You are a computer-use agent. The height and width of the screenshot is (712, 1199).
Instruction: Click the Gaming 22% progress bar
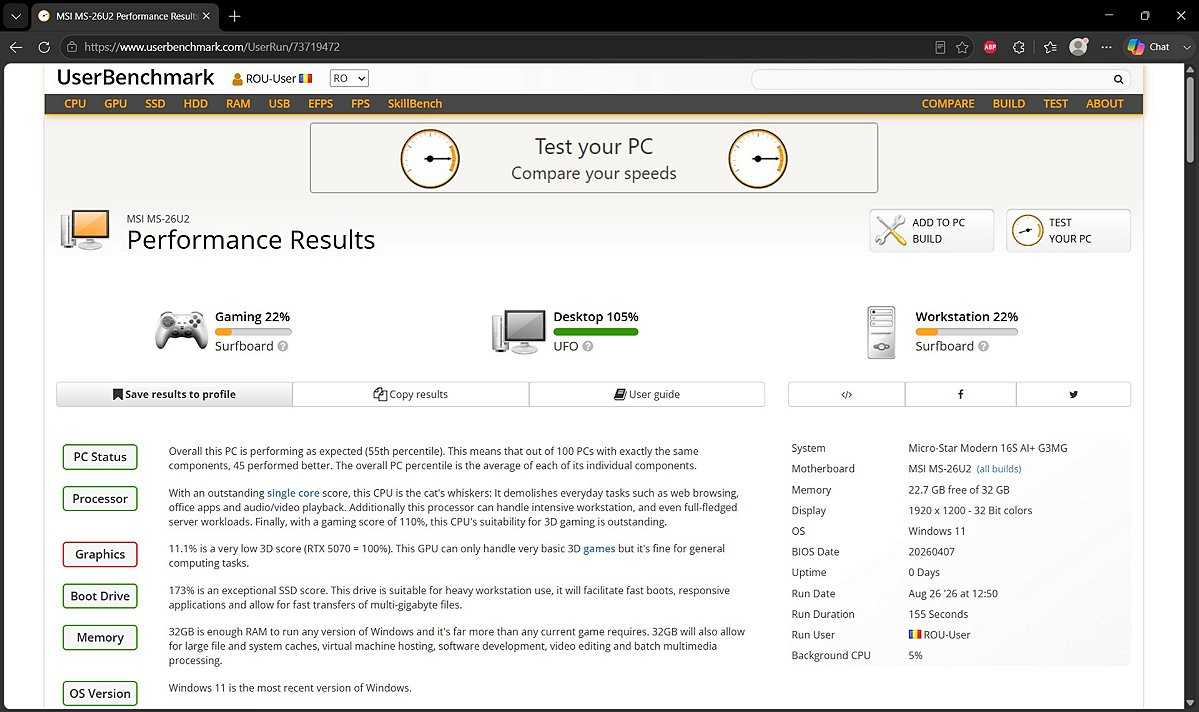[x=253, y=332]
